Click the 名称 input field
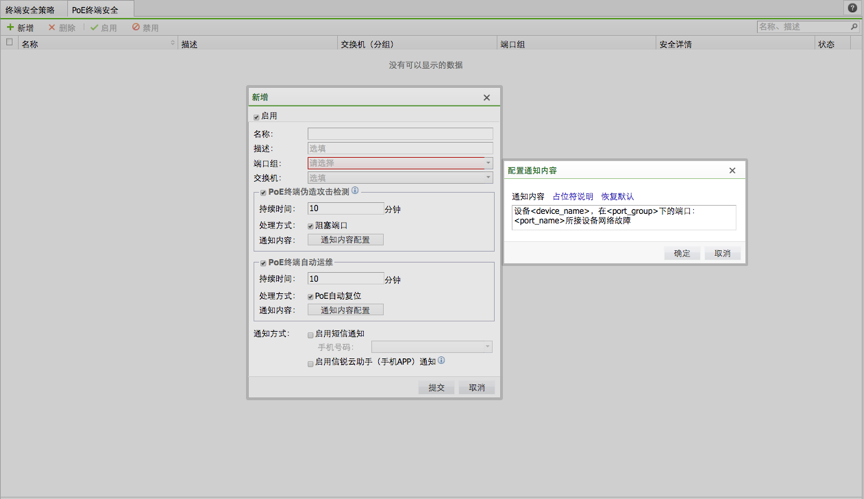The image size is (864, 499). point(400,134)
